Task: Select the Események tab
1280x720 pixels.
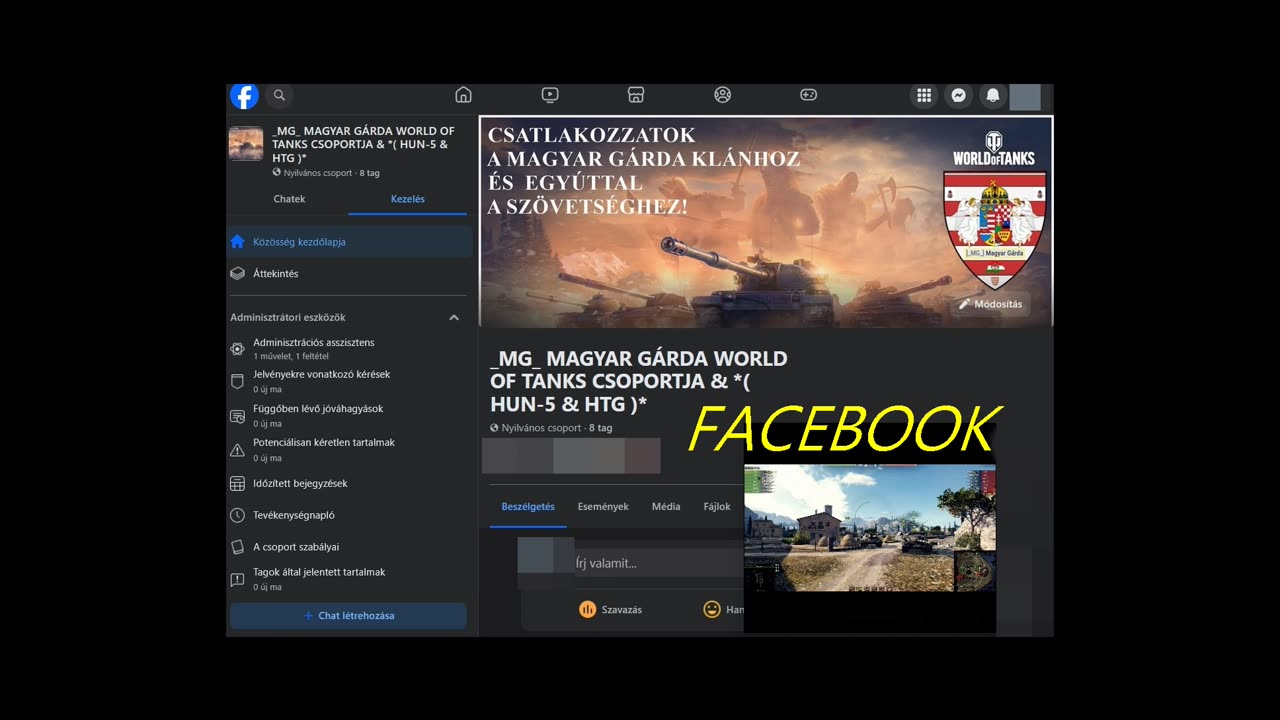Action: [603, 507]
